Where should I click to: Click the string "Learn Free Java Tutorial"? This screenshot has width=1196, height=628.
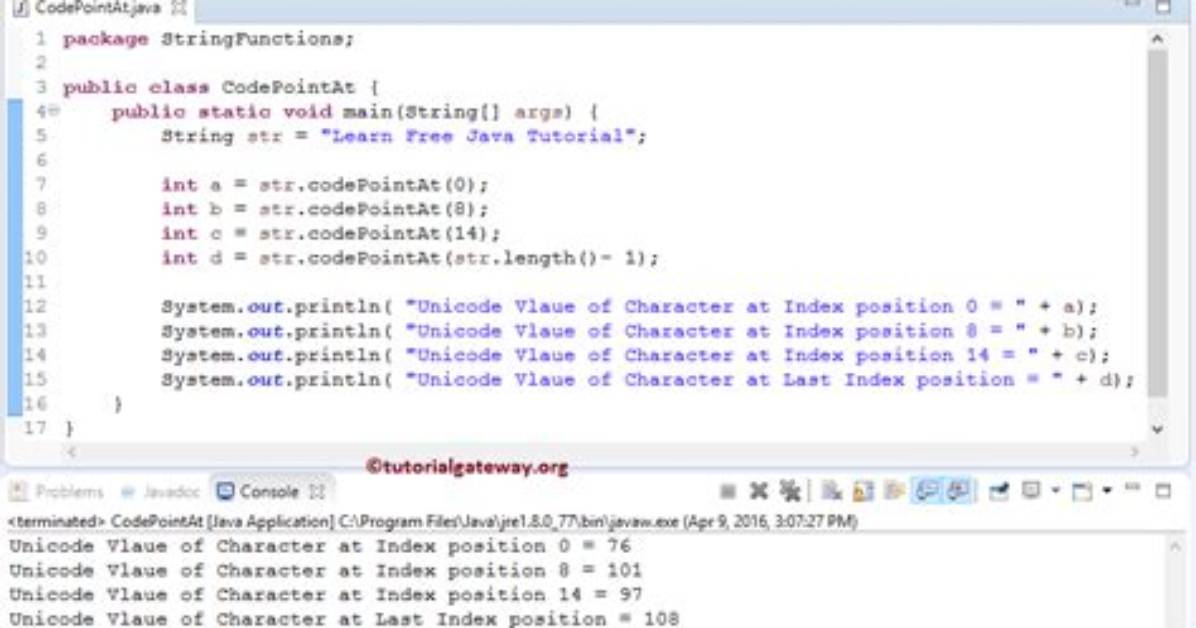coord(478,136)
